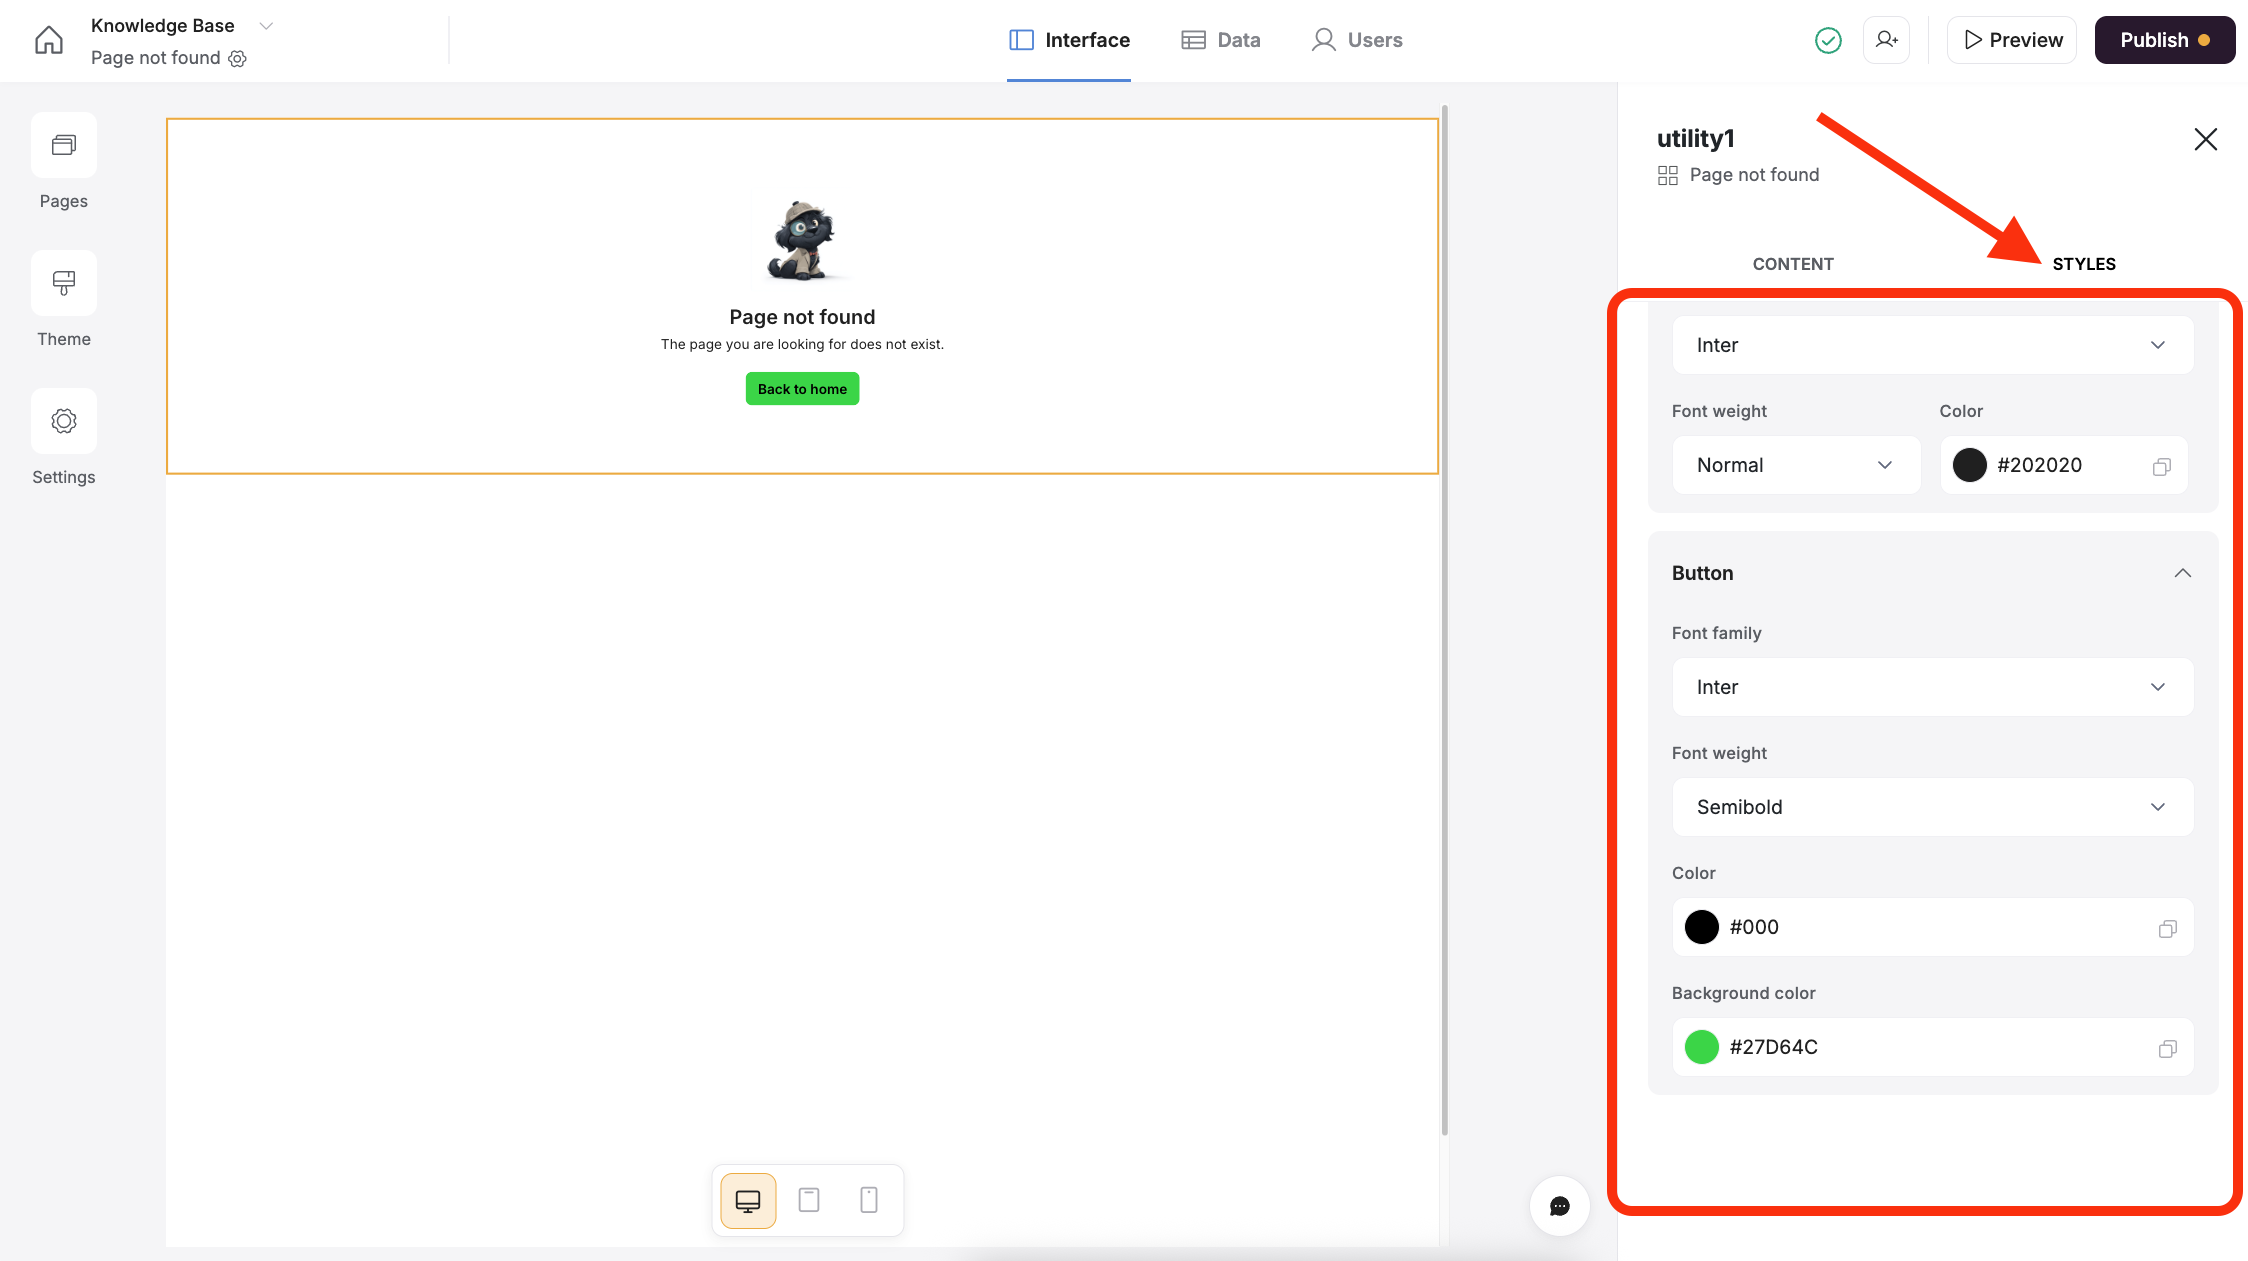Viewport: 2248px width, 1261px height.
Task: Switch to desktop preview mode
Action: [x=748, y=1200]
